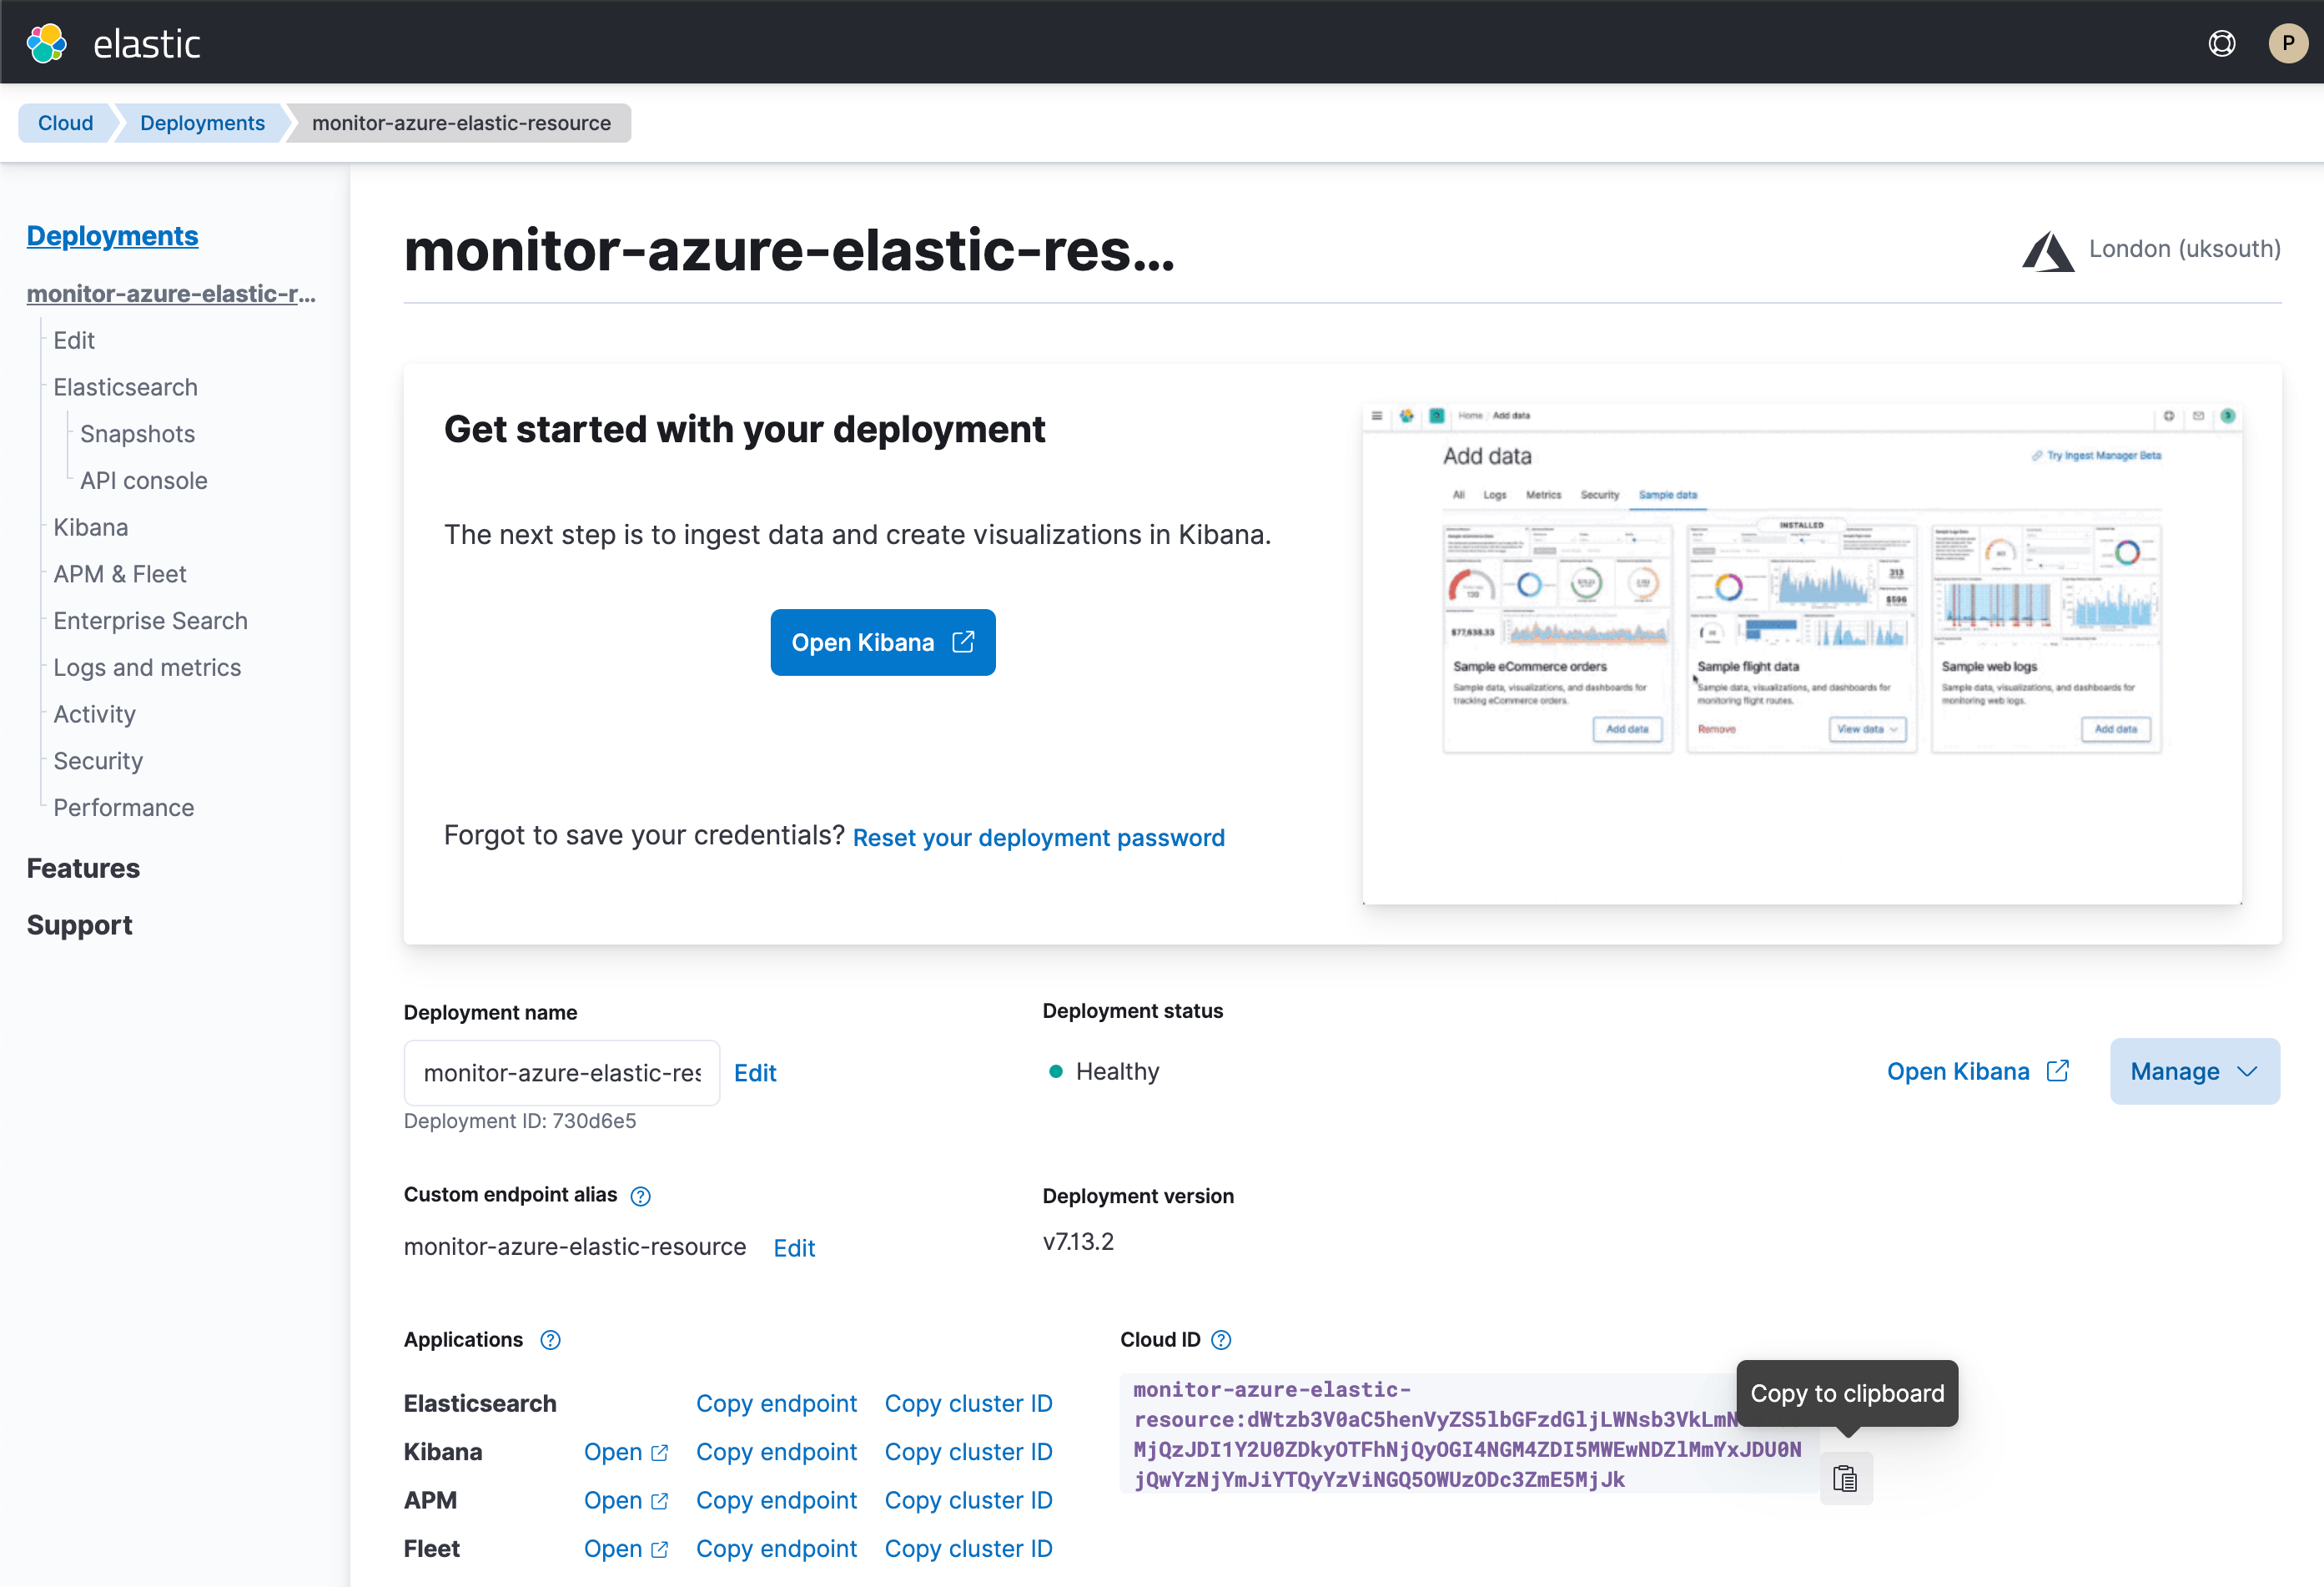The width and height of the screenshot is (2324, 1587).
Task: Click the external link icon next to Kibana Open
Action: [x=658, y=1453]
